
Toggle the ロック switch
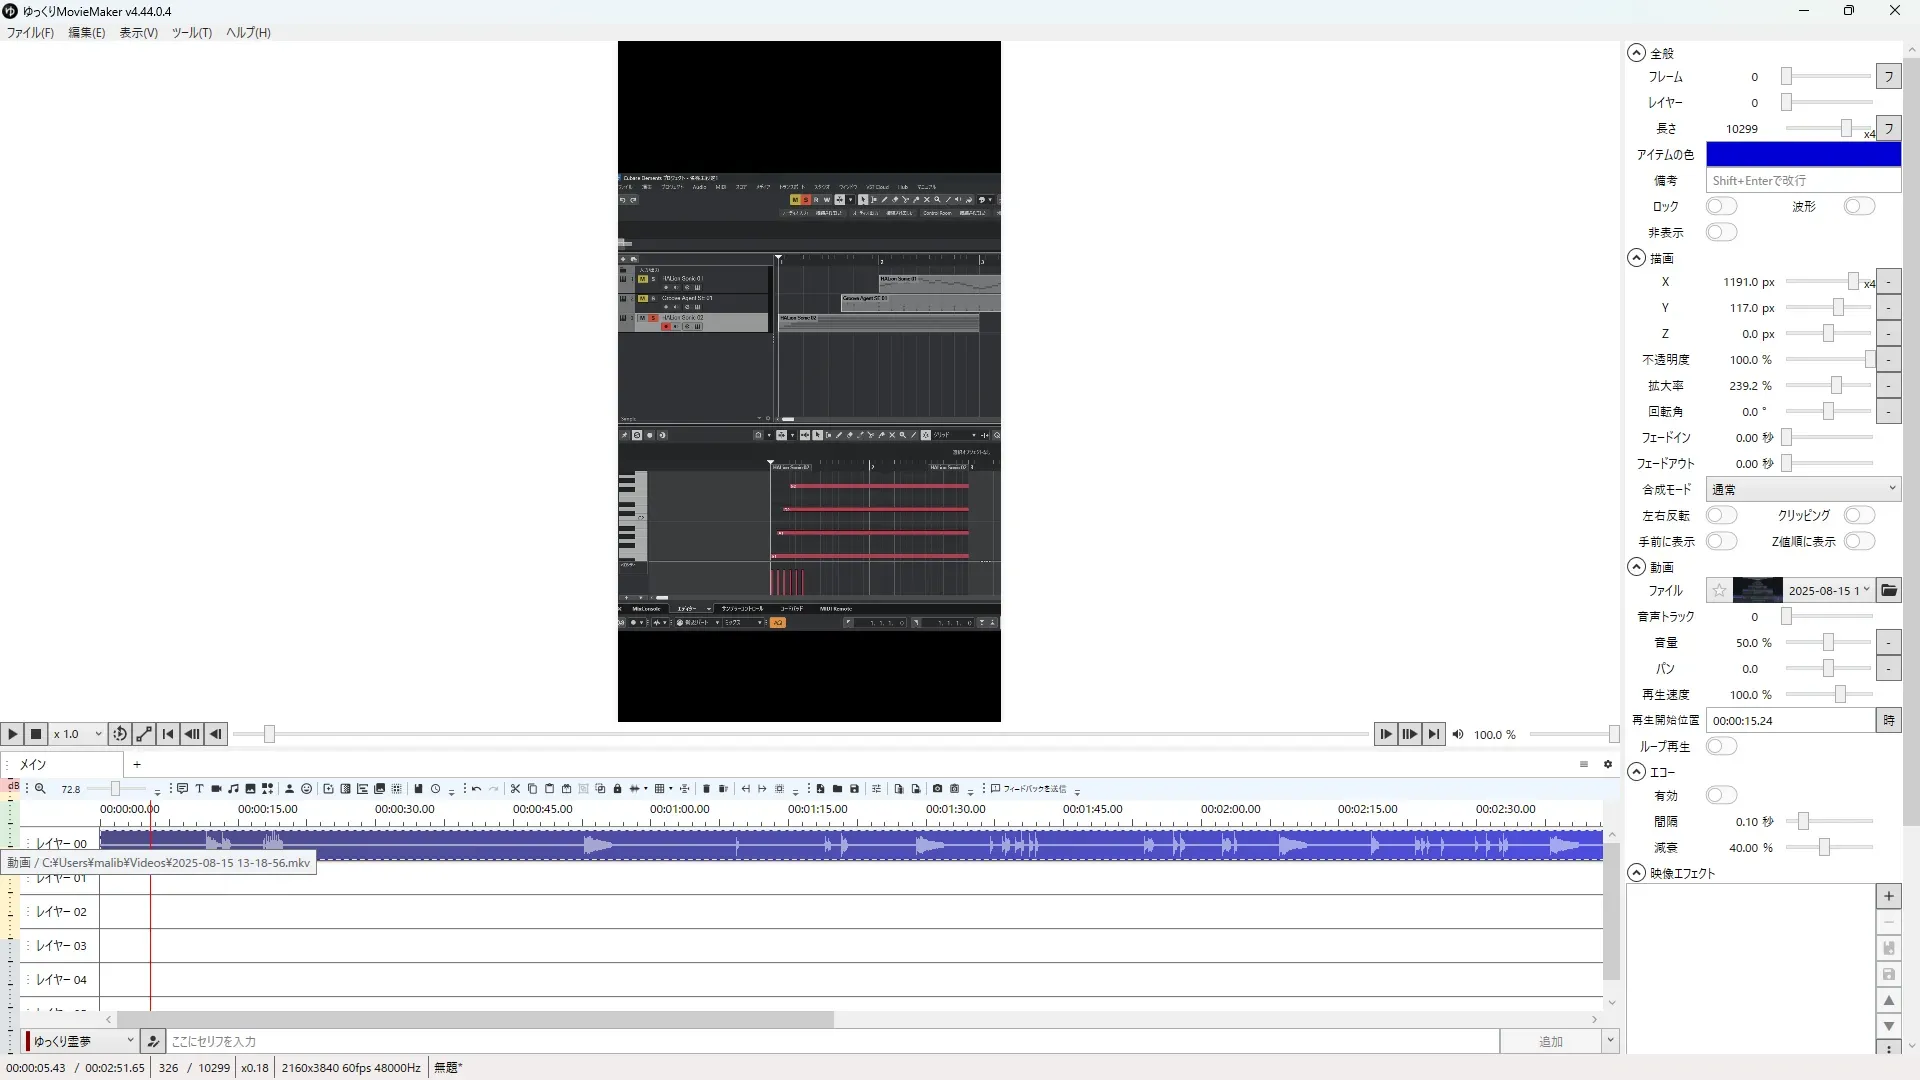(x=1721, y=207)
